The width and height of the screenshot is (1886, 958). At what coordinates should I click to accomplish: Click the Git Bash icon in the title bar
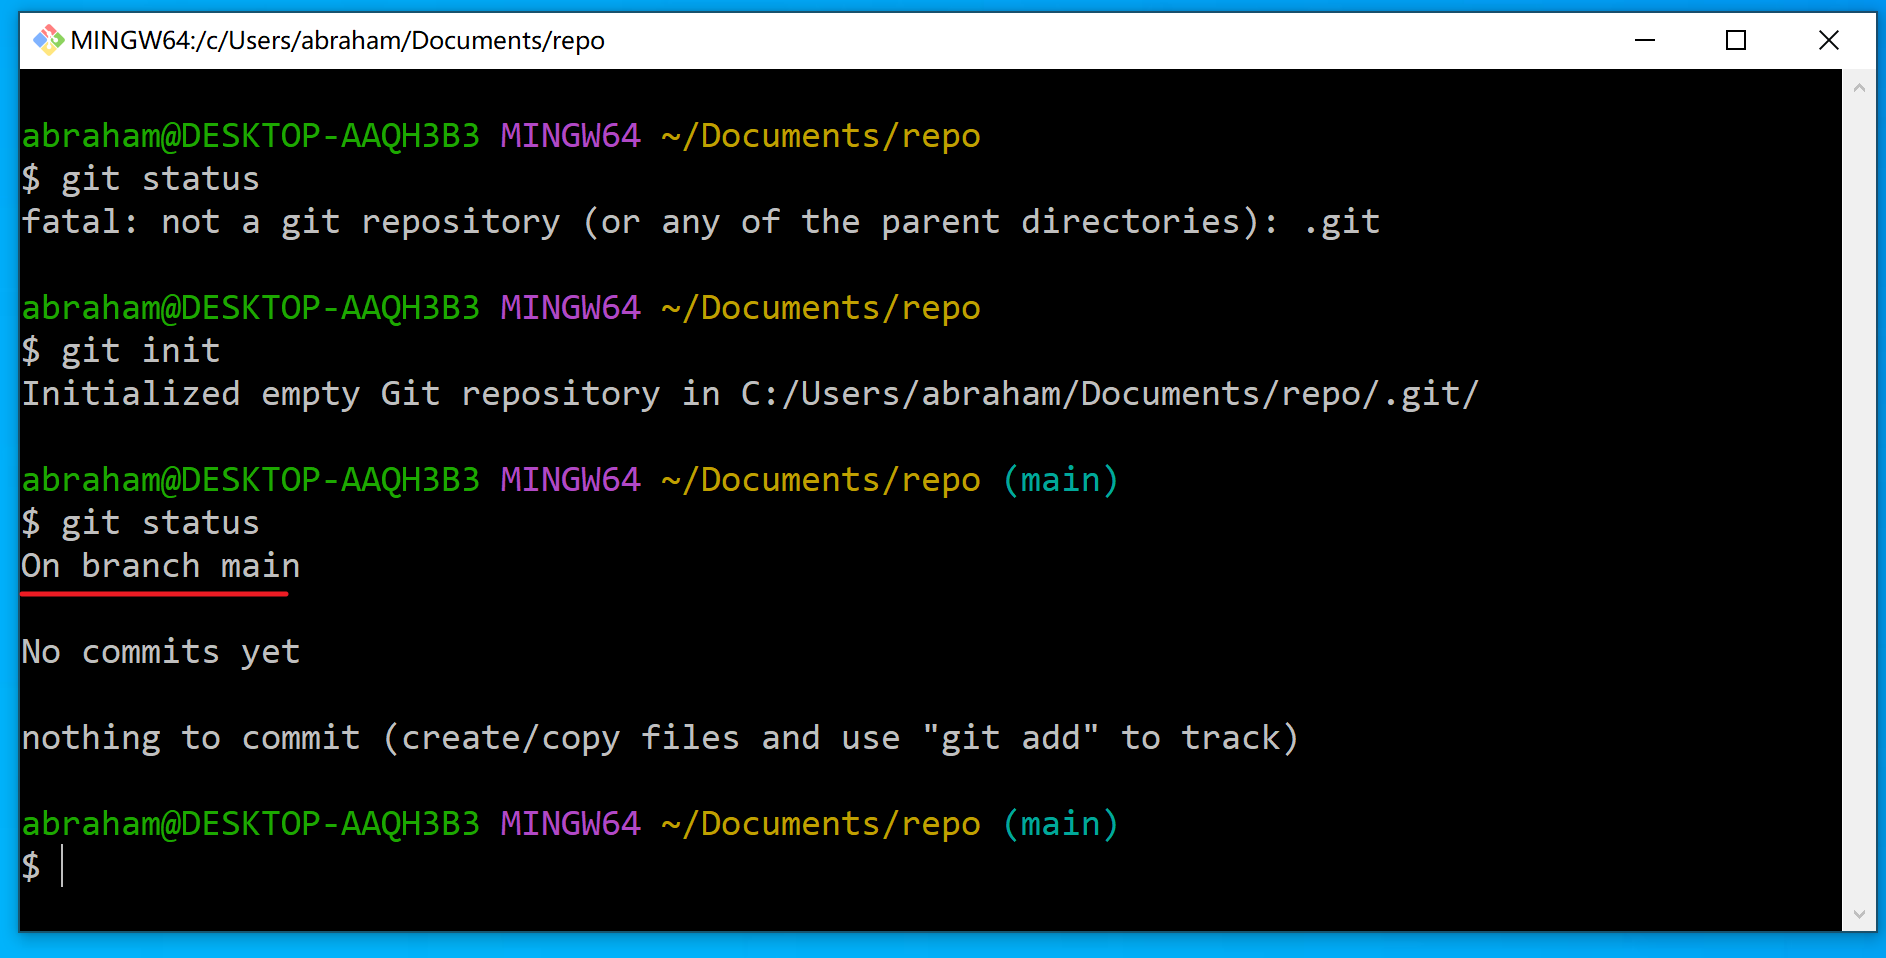(48, 40)
